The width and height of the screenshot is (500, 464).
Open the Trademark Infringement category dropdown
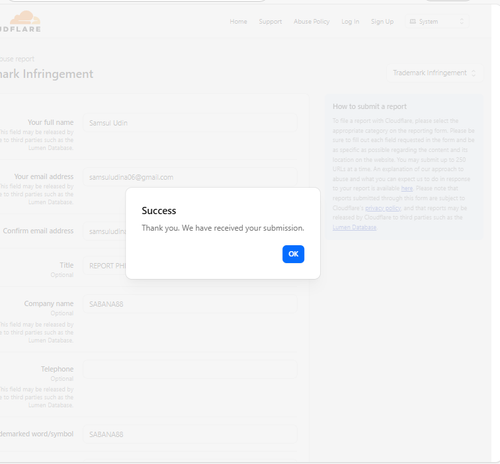coord(434,73)
